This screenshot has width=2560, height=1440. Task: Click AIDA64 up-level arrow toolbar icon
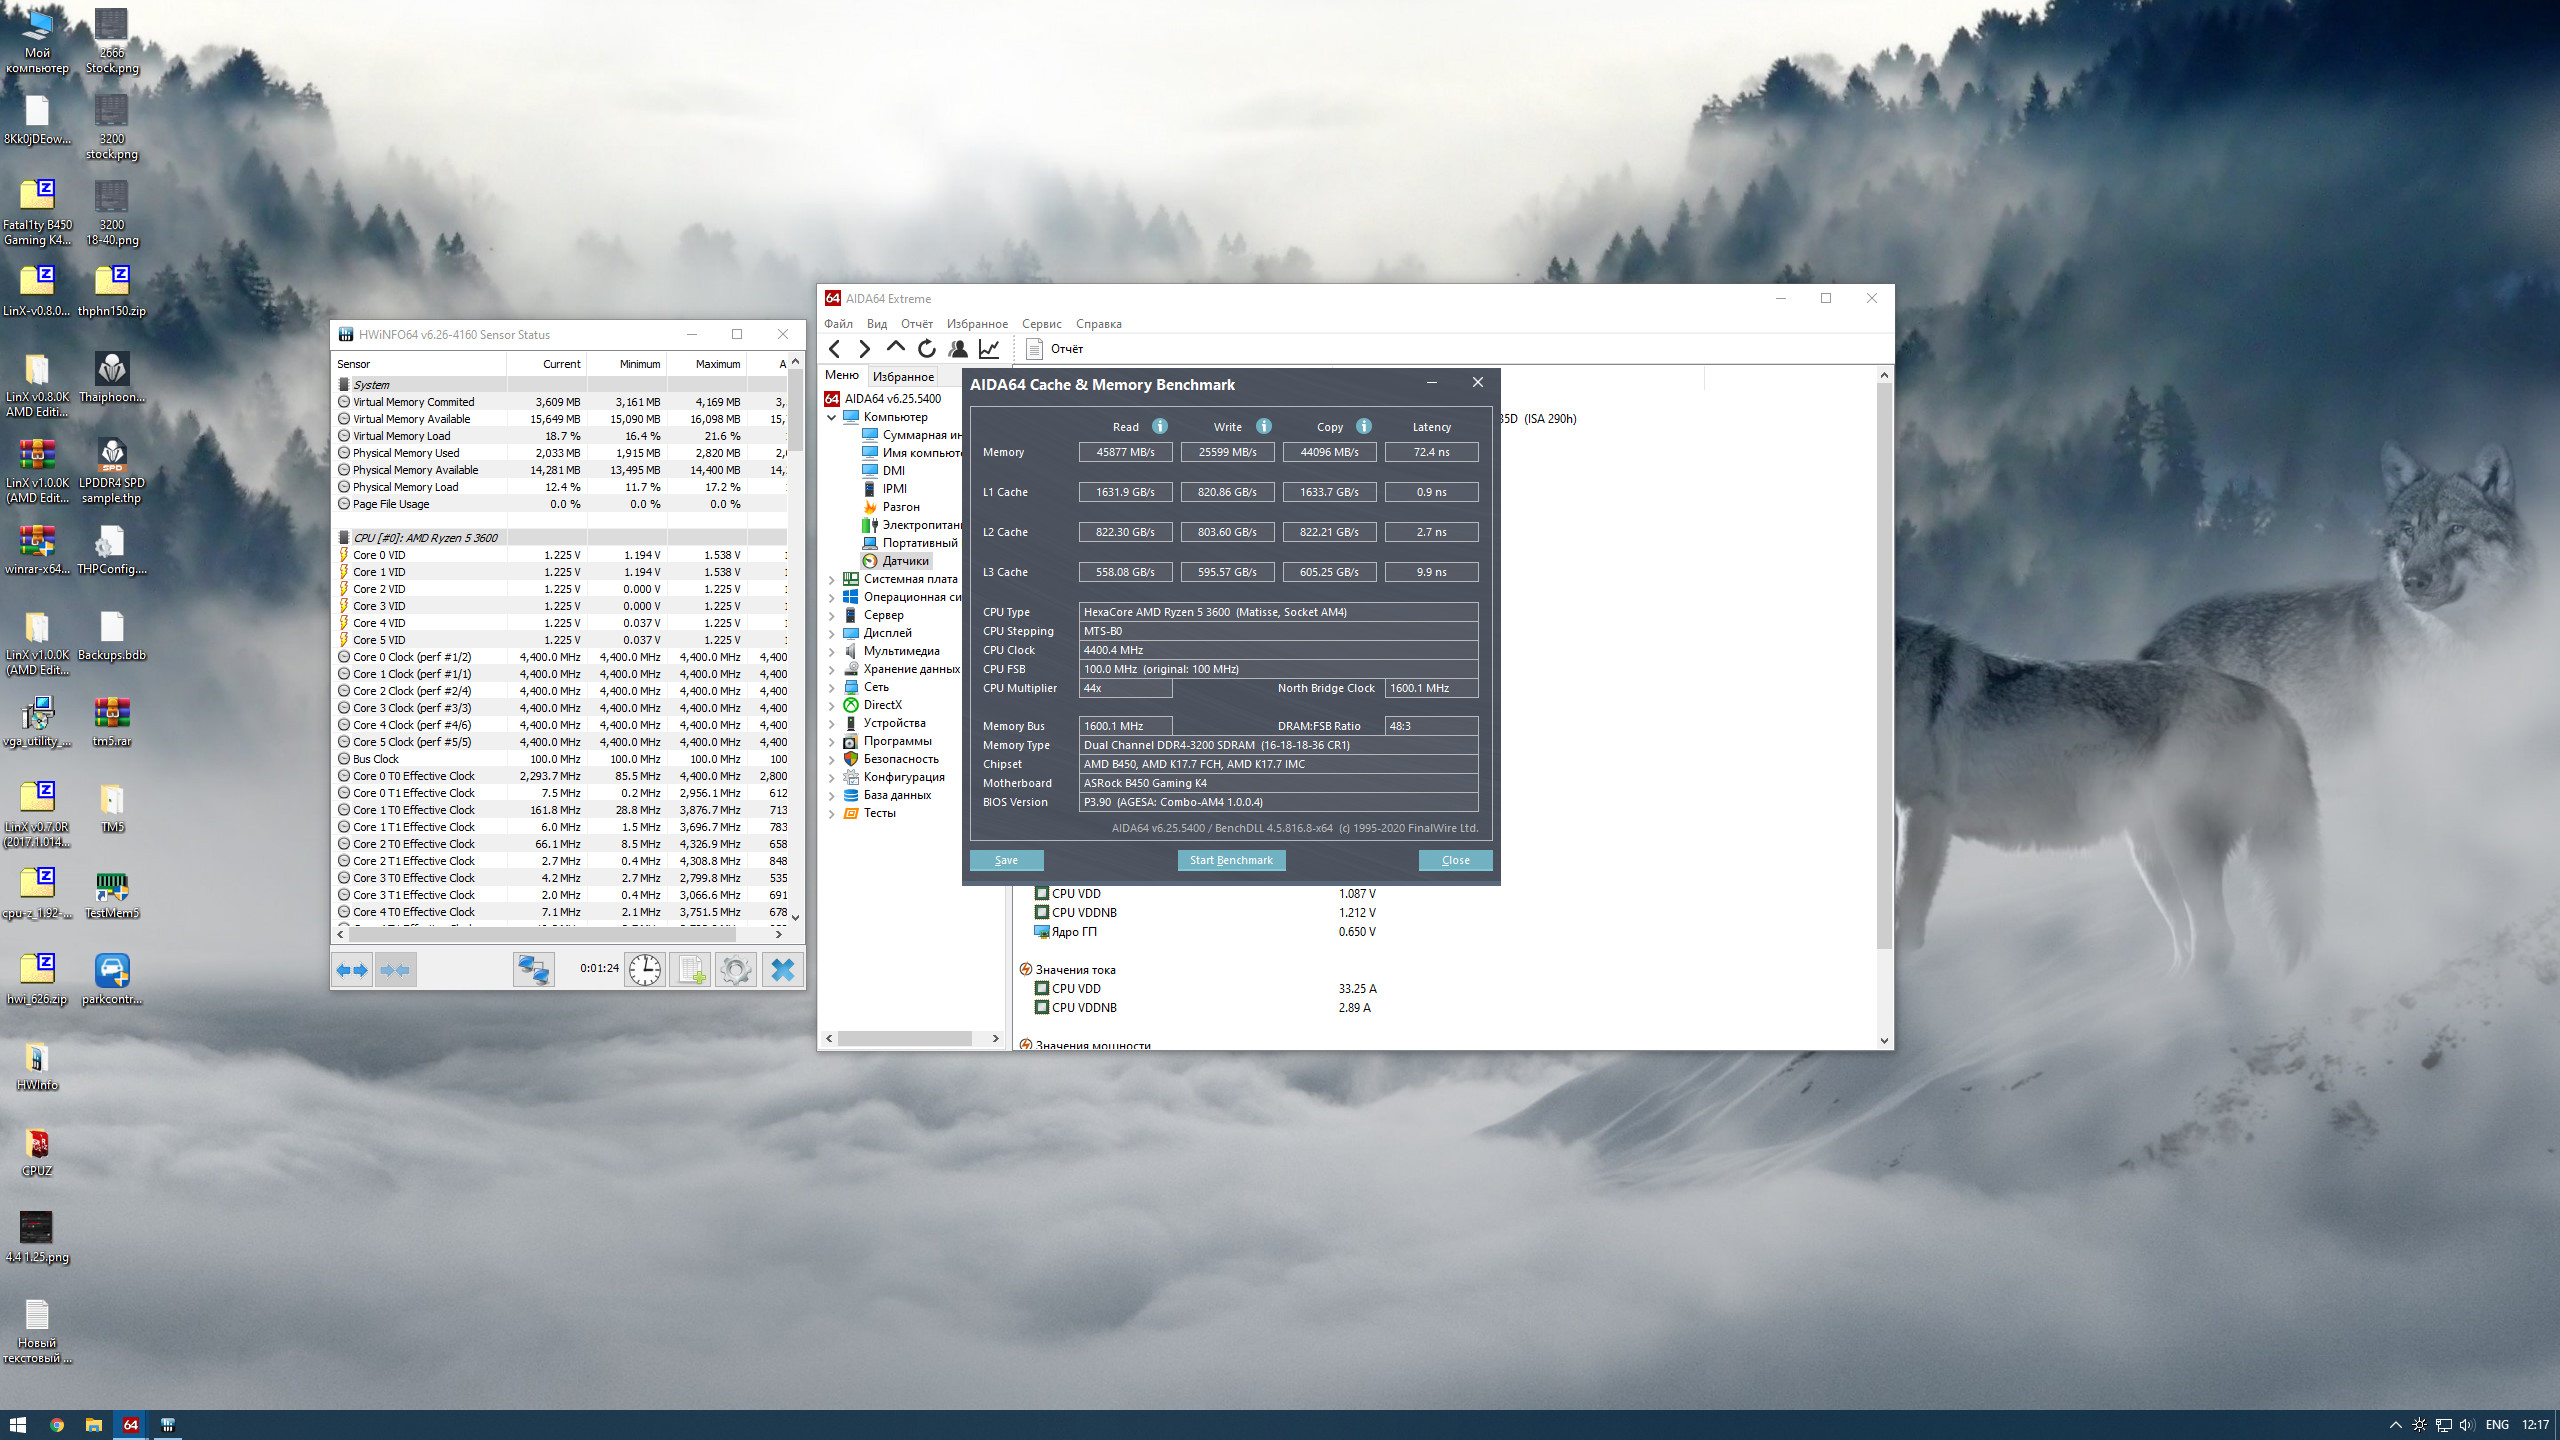pyautogui.click(x=896, y=348)
